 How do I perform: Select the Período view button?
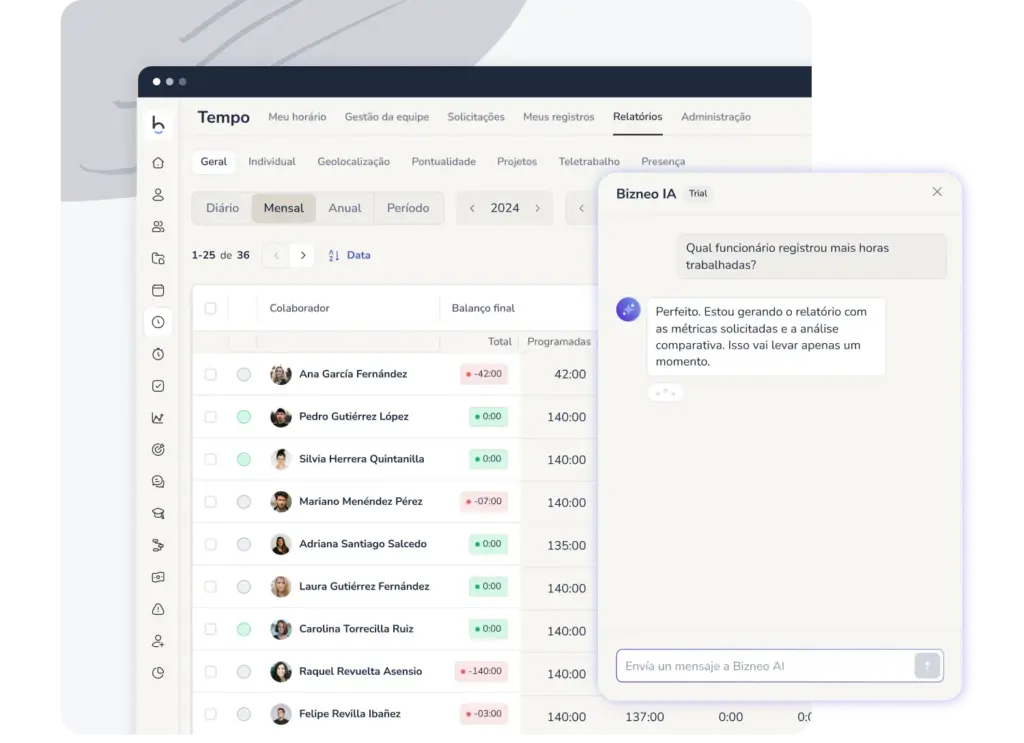pyautogui.click(x=408, y=208)
